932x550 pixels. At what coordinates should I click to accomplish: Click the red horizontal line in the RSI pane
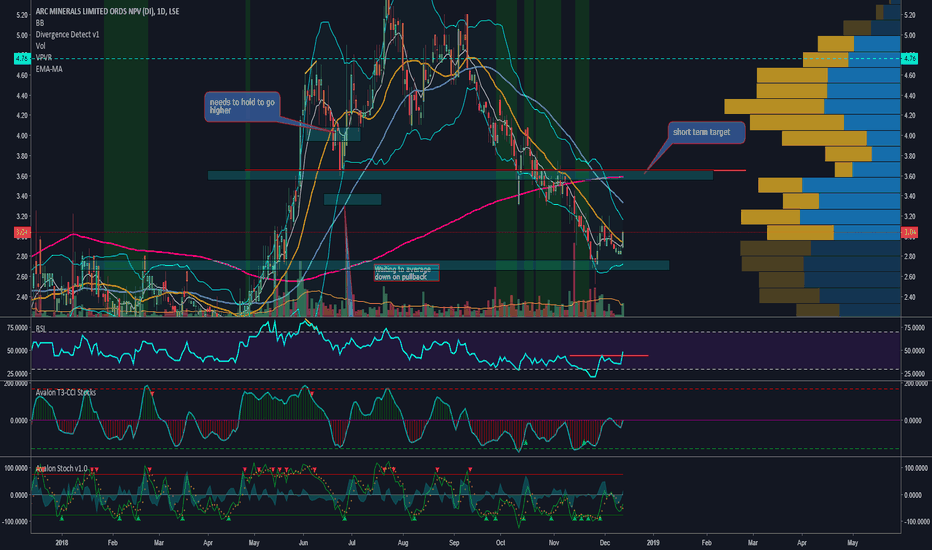point(609,356)
